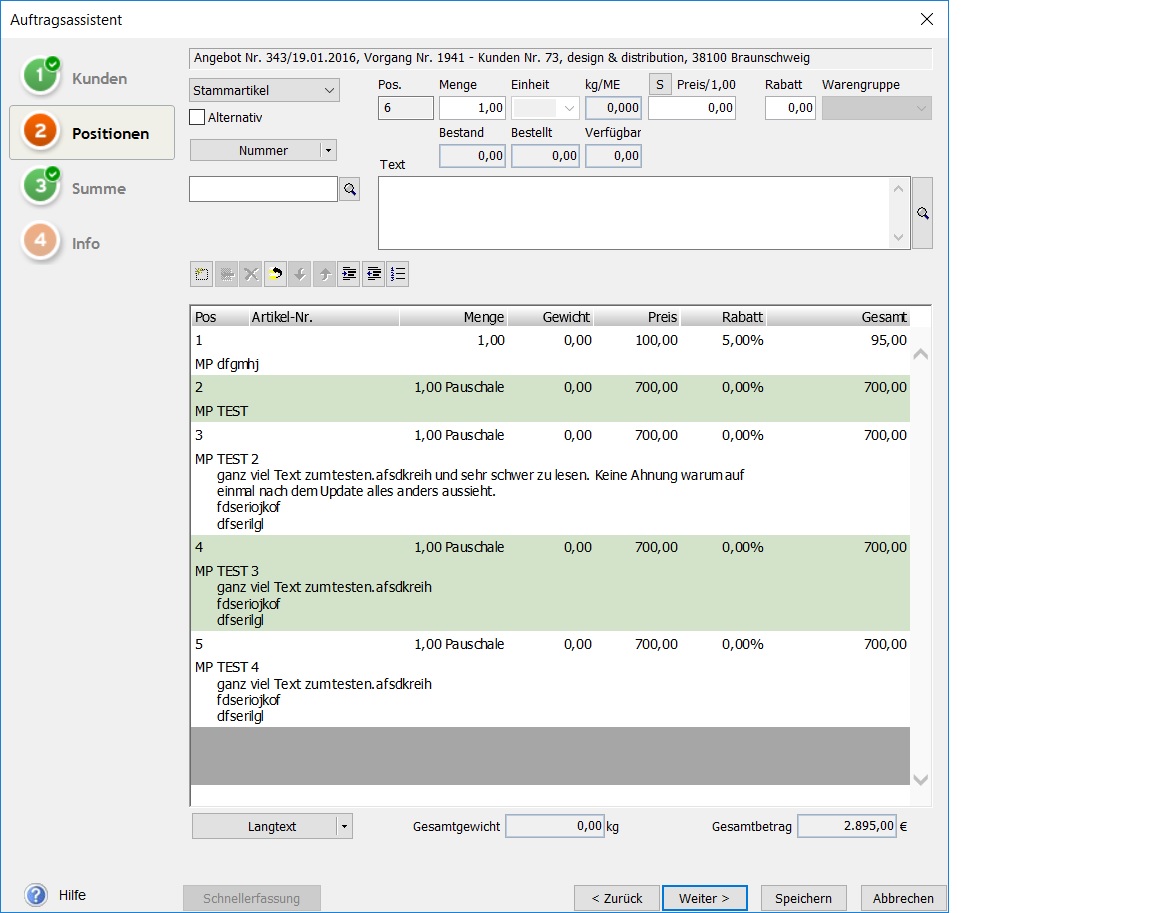The width and height of the screenshot is (1152, 913).
Task: Go to the Kunden step
Action: tap(92, 78)
